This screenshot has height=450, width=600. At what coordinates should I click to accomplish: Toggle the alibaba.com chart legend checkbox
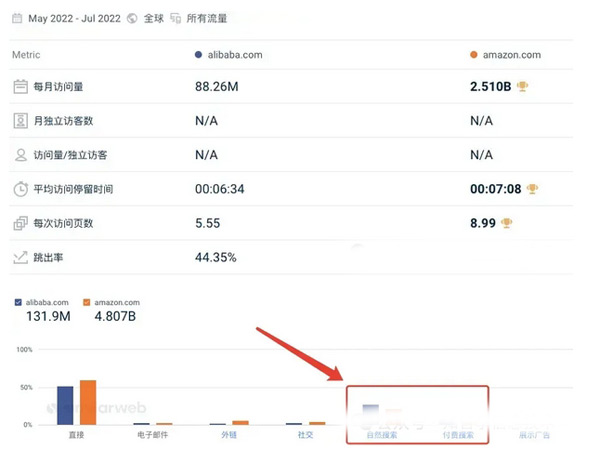point(19,302)
